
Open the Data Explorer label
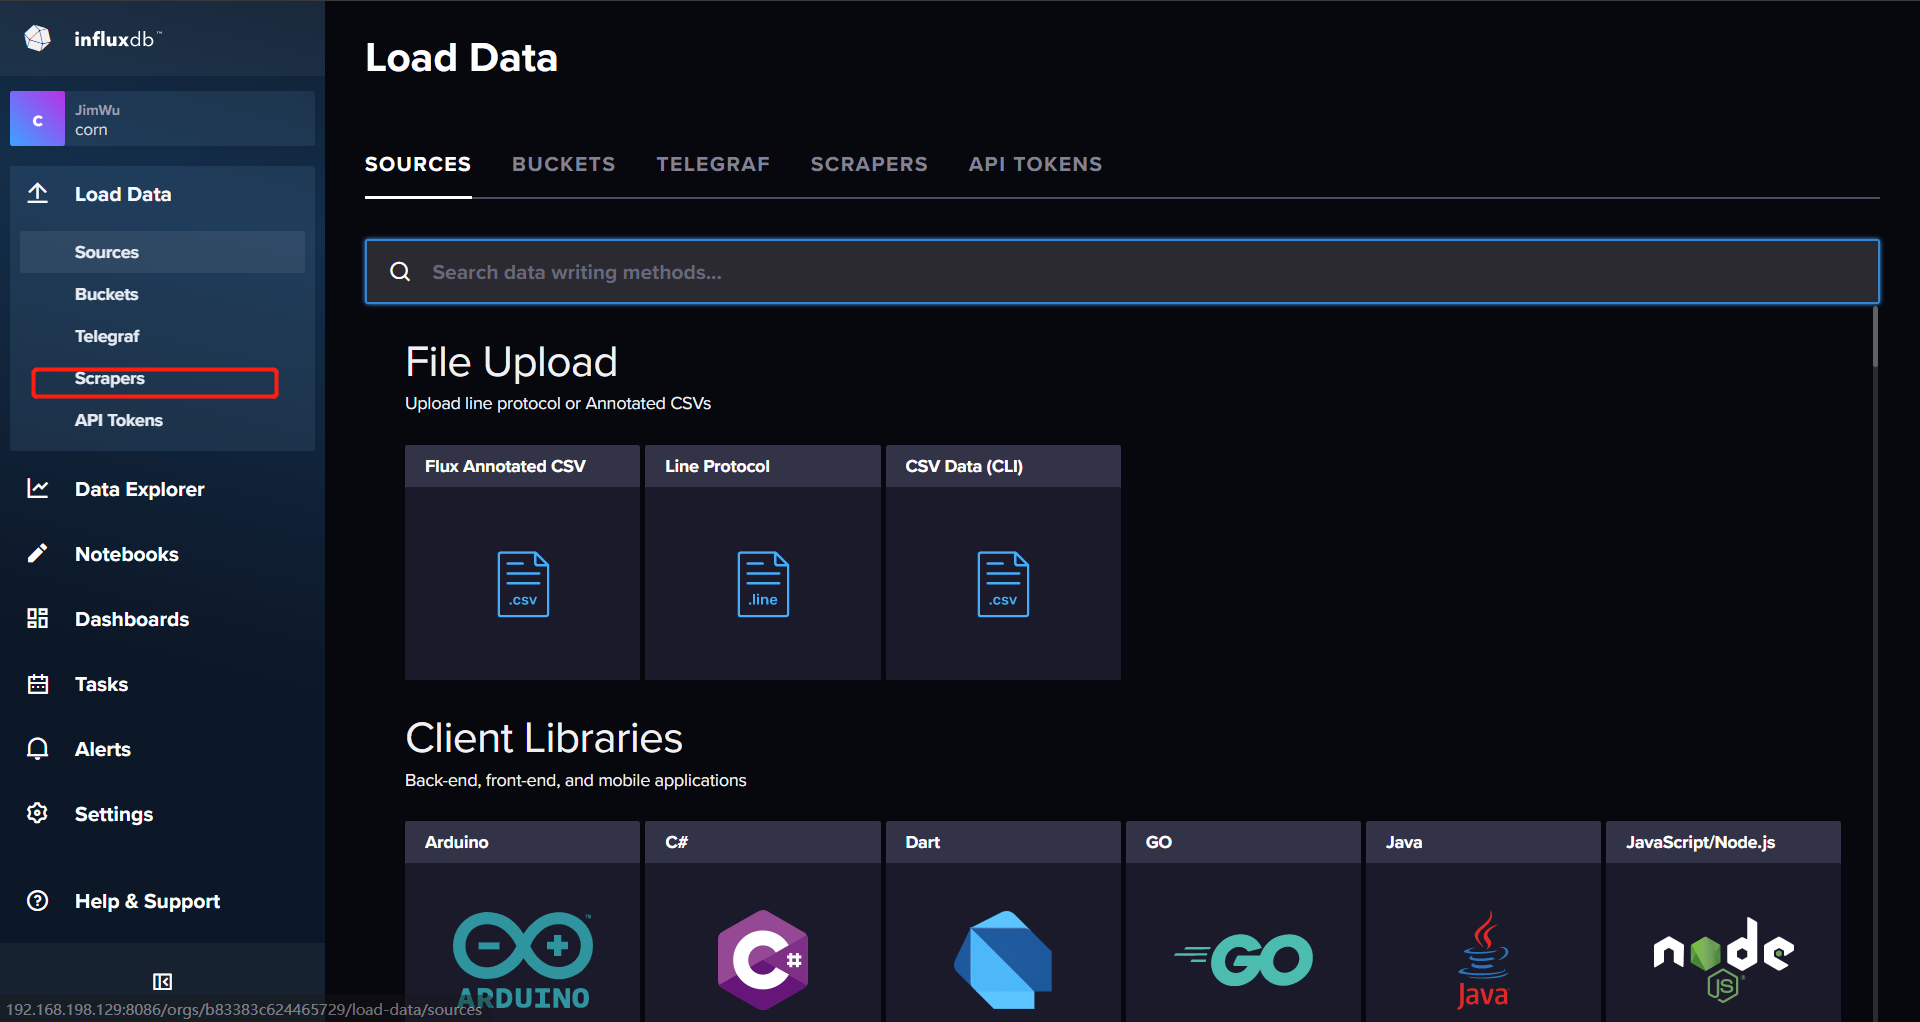[140, 489]
